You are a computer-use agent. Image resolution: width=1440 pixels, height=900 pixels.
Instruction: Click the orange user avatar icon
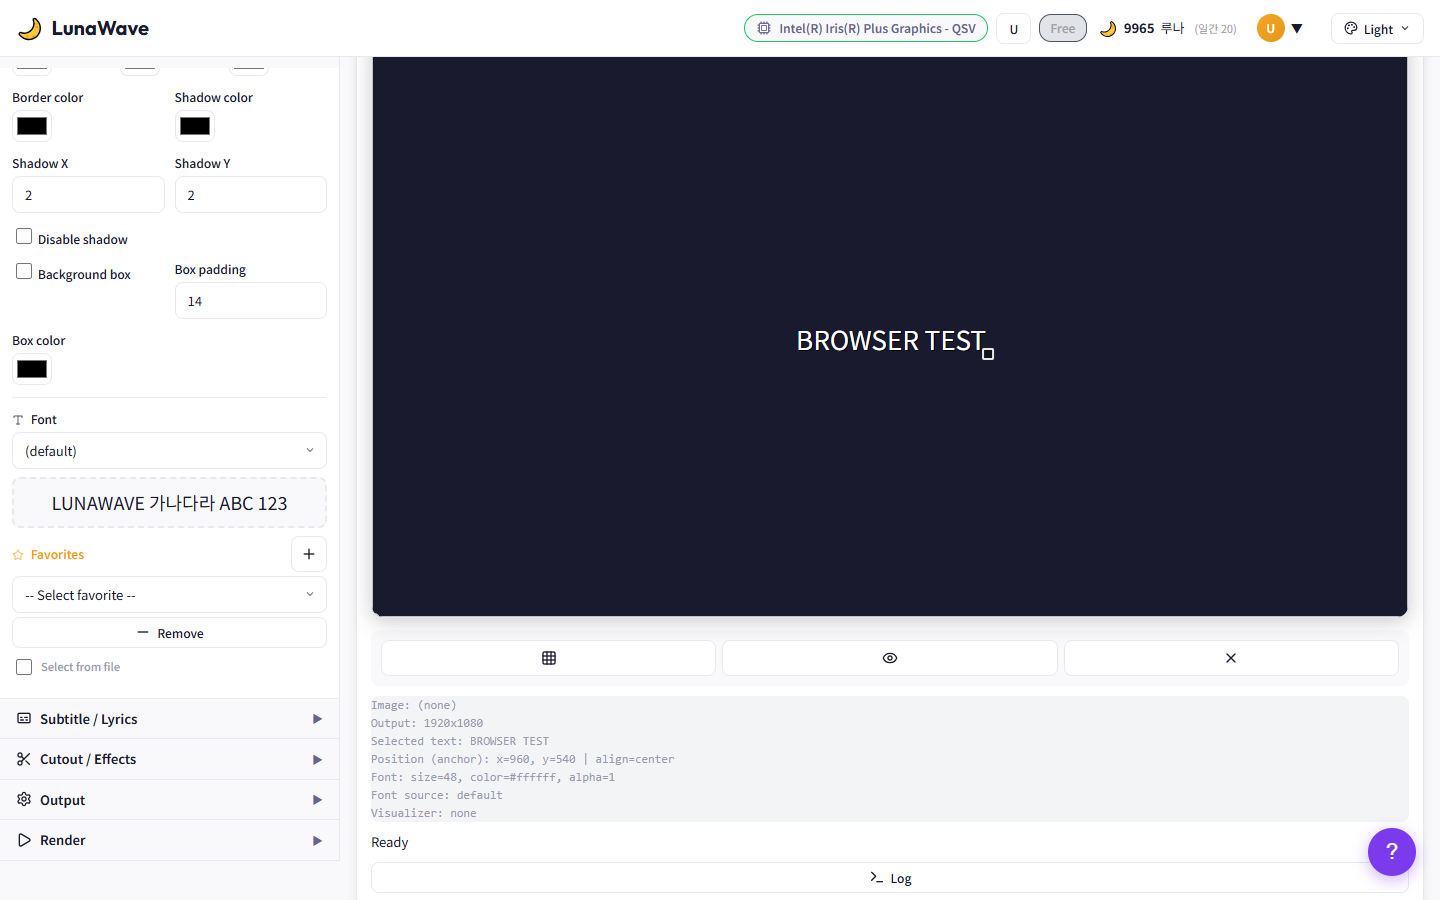[x=1270, y=28]
